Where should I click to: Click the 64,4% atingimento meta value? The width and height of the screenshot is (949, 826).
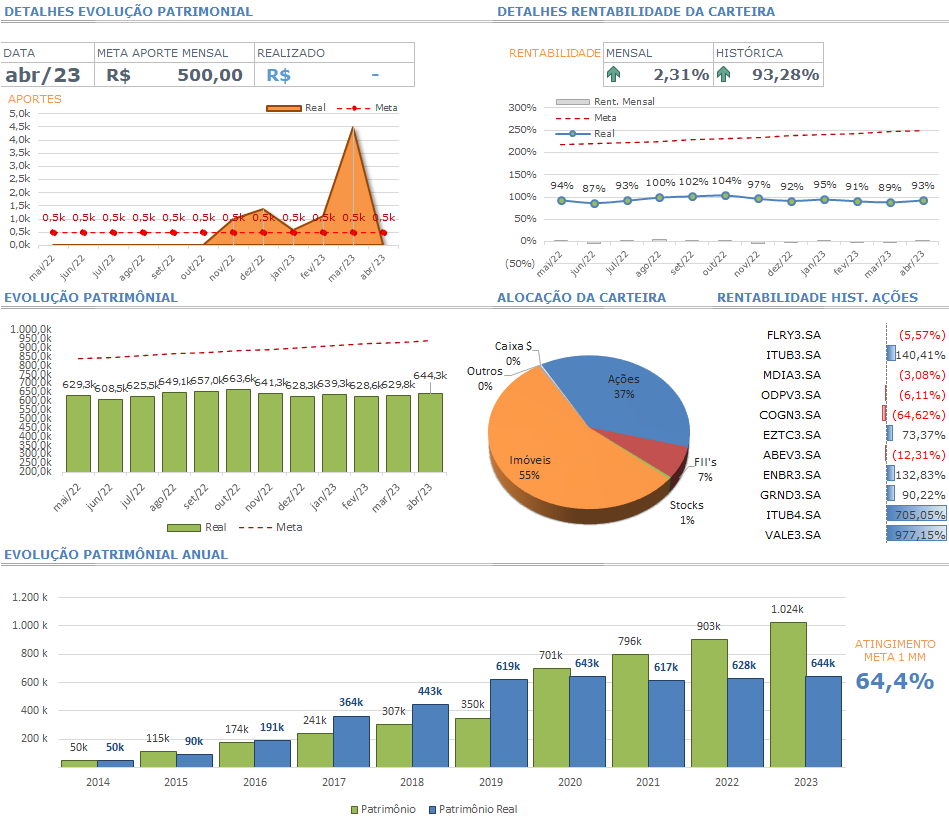coord(895,681)
